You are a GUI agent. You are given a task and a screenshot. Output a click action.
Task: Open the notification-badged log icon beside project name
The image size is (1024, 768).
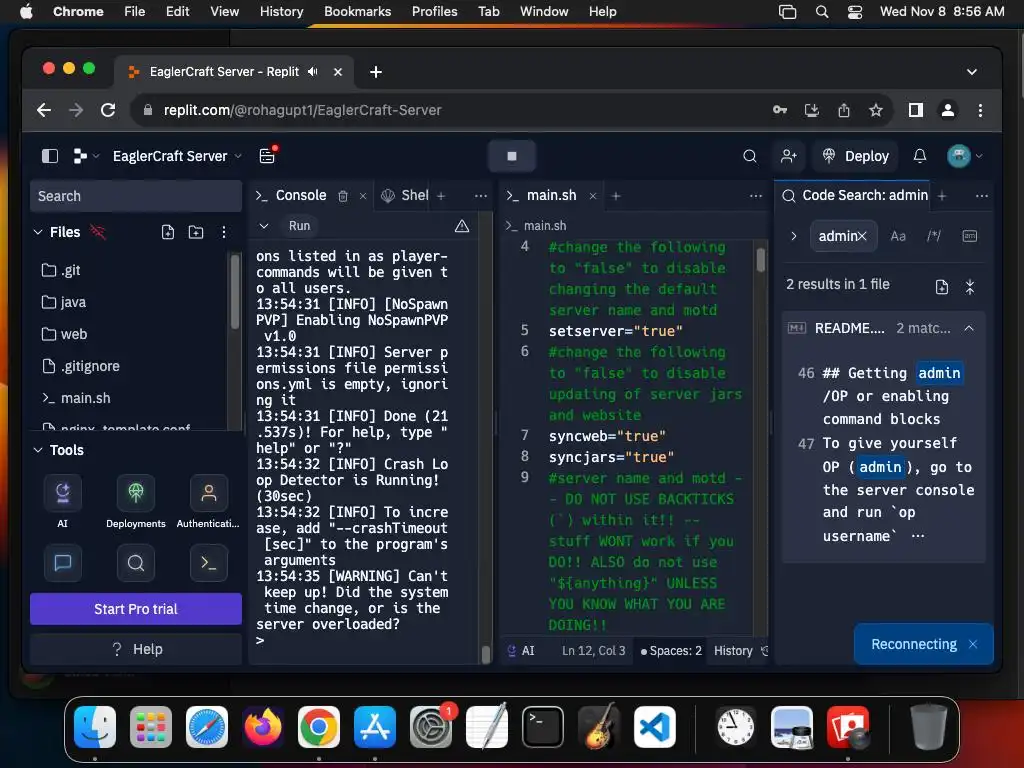[x=267, y=155]
